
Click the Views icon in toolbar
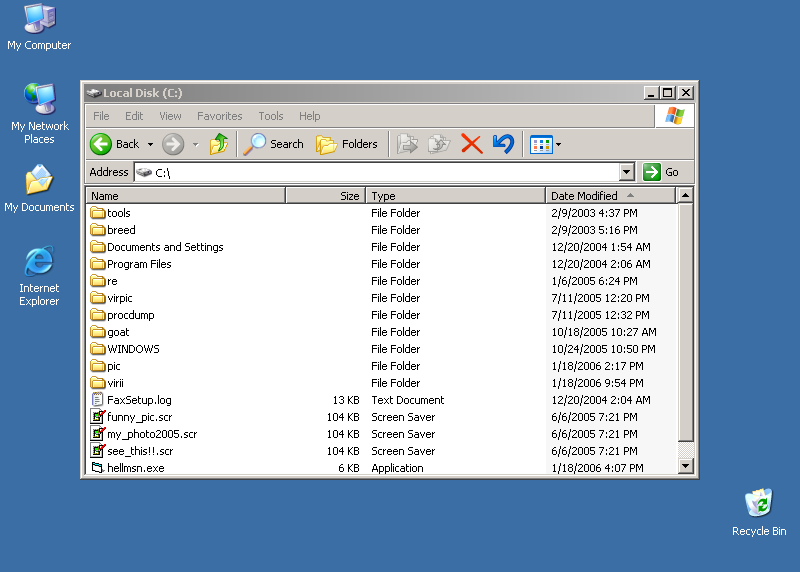pos(541,145)
